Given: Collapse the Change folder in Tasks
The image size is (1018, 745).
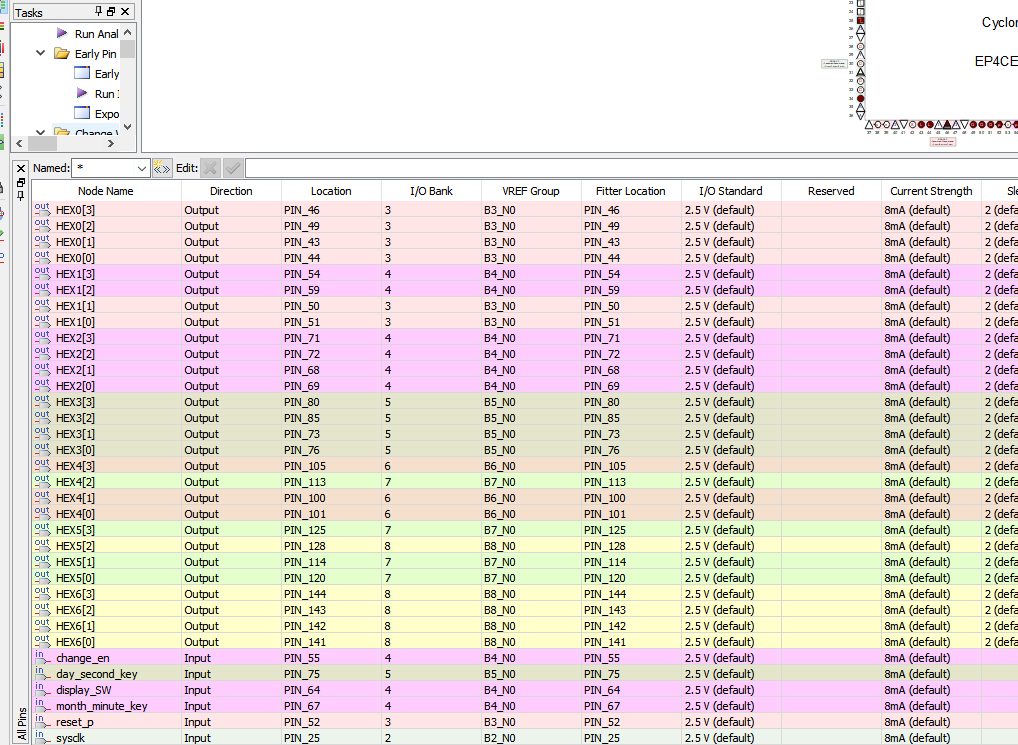Looking at the screenshot, I should coord(40,132).
